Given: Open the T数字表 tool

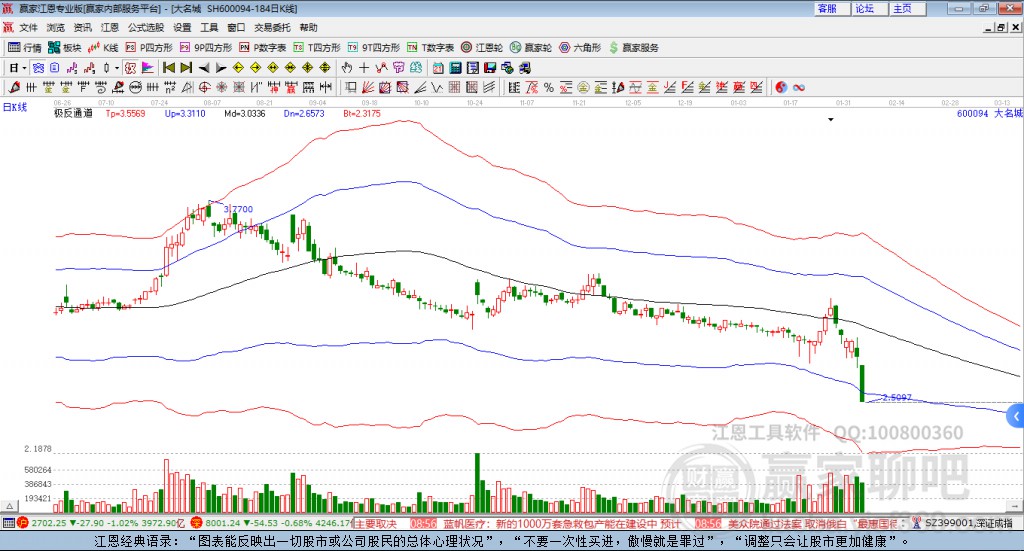Looking at the screenshot, I should [430, 48].
